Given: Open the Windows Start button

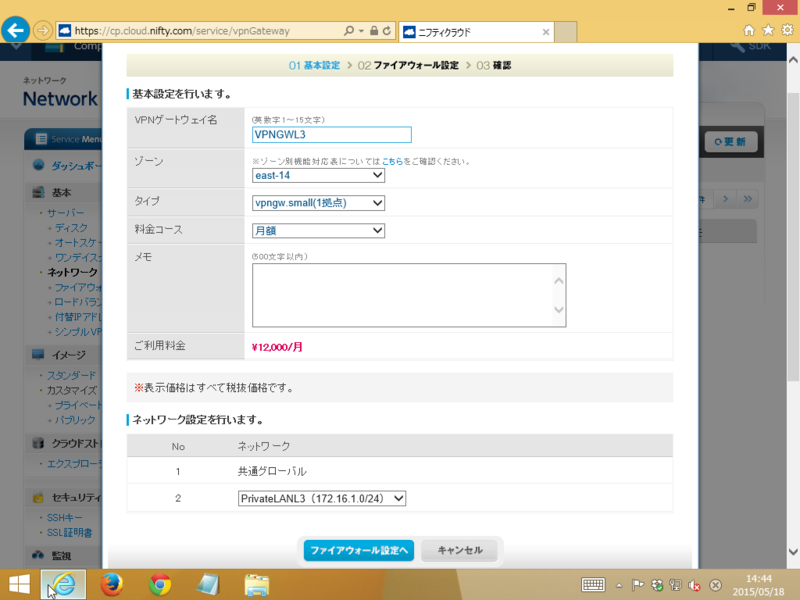Looking at the screenshot, I should pyautogui.click(x=19, y=585).
